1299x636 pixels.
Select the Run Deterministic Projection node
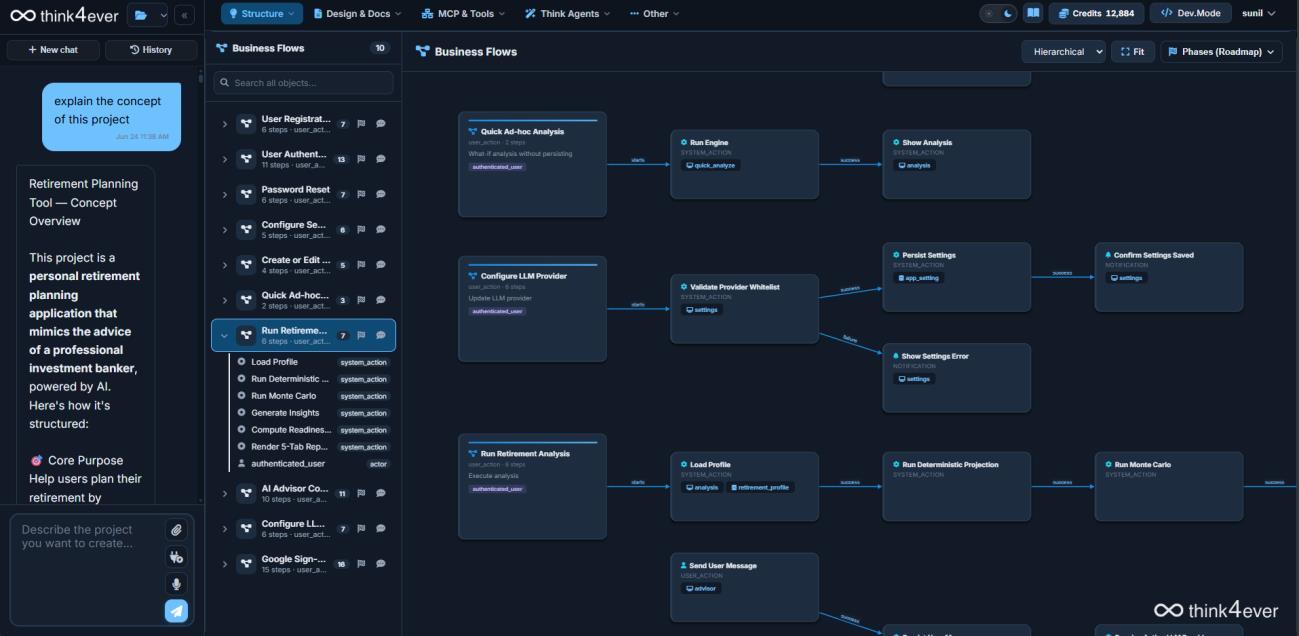coord(956,486)
